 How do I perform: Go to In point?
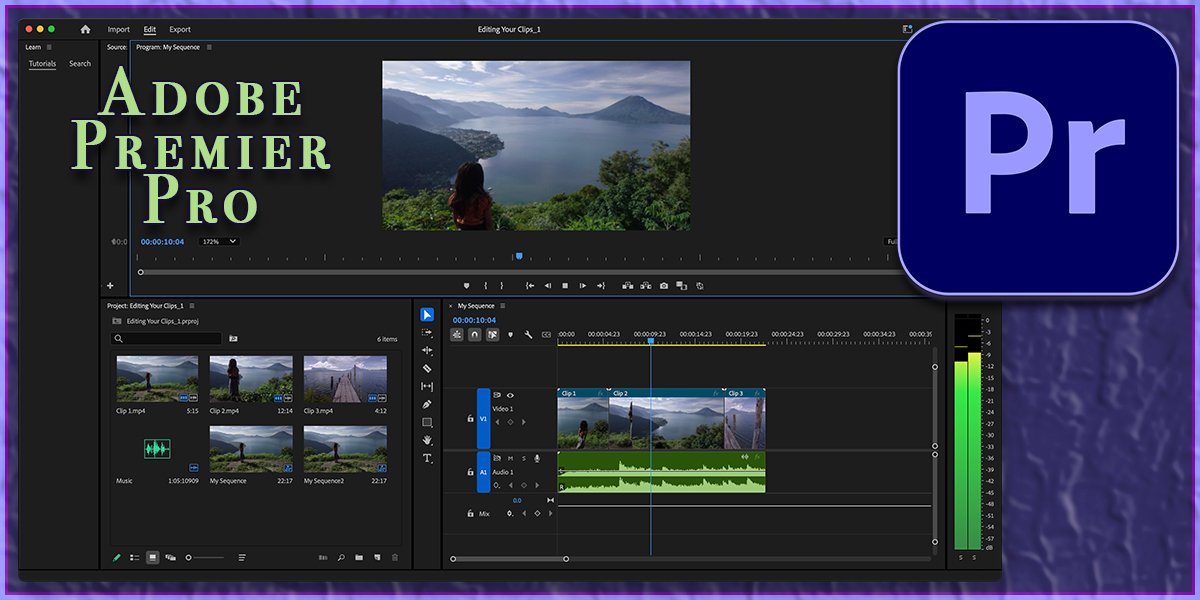[530, 286]
